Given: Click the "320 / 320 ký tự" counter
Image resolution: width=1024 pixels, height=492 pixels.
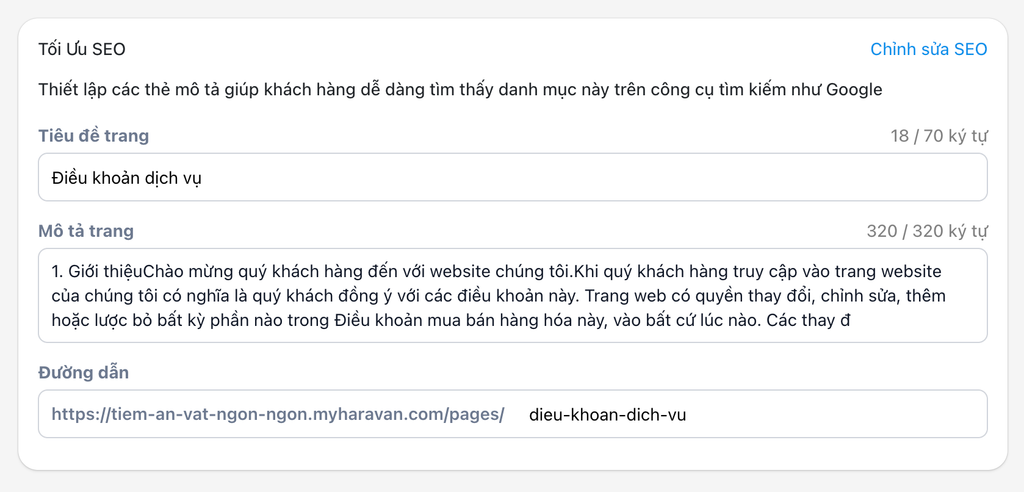Looking at the screenshot, I should point(927,231).
